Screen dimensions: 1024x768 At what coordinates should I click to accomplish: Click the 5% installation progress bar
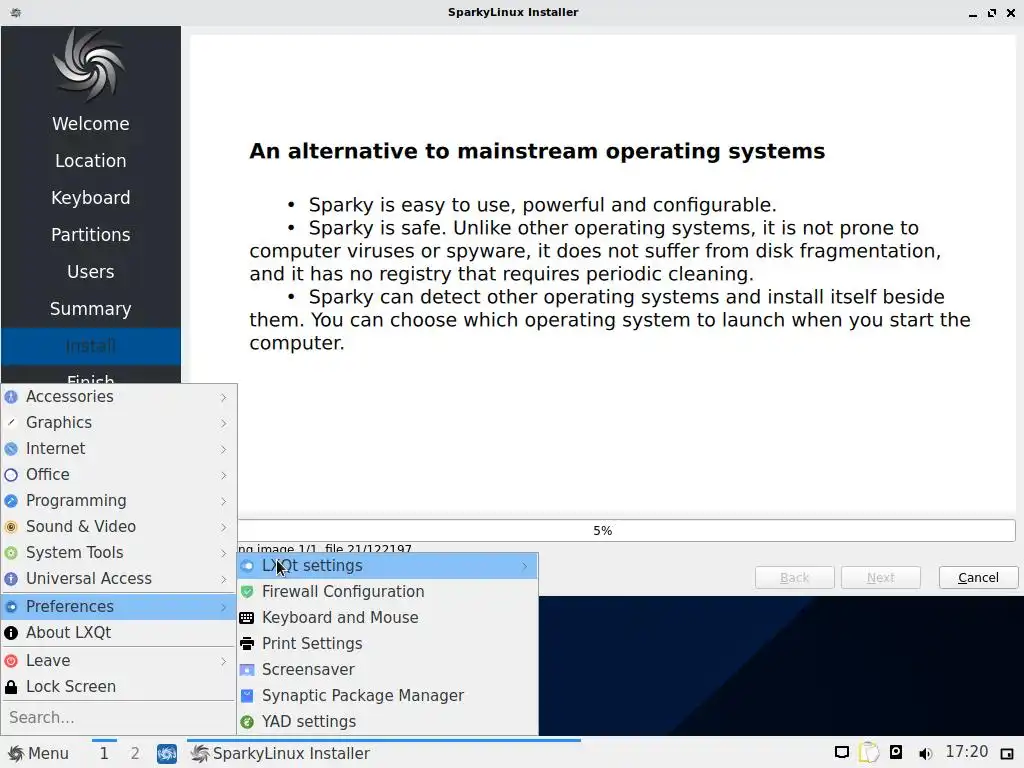(x=626, y=531)
